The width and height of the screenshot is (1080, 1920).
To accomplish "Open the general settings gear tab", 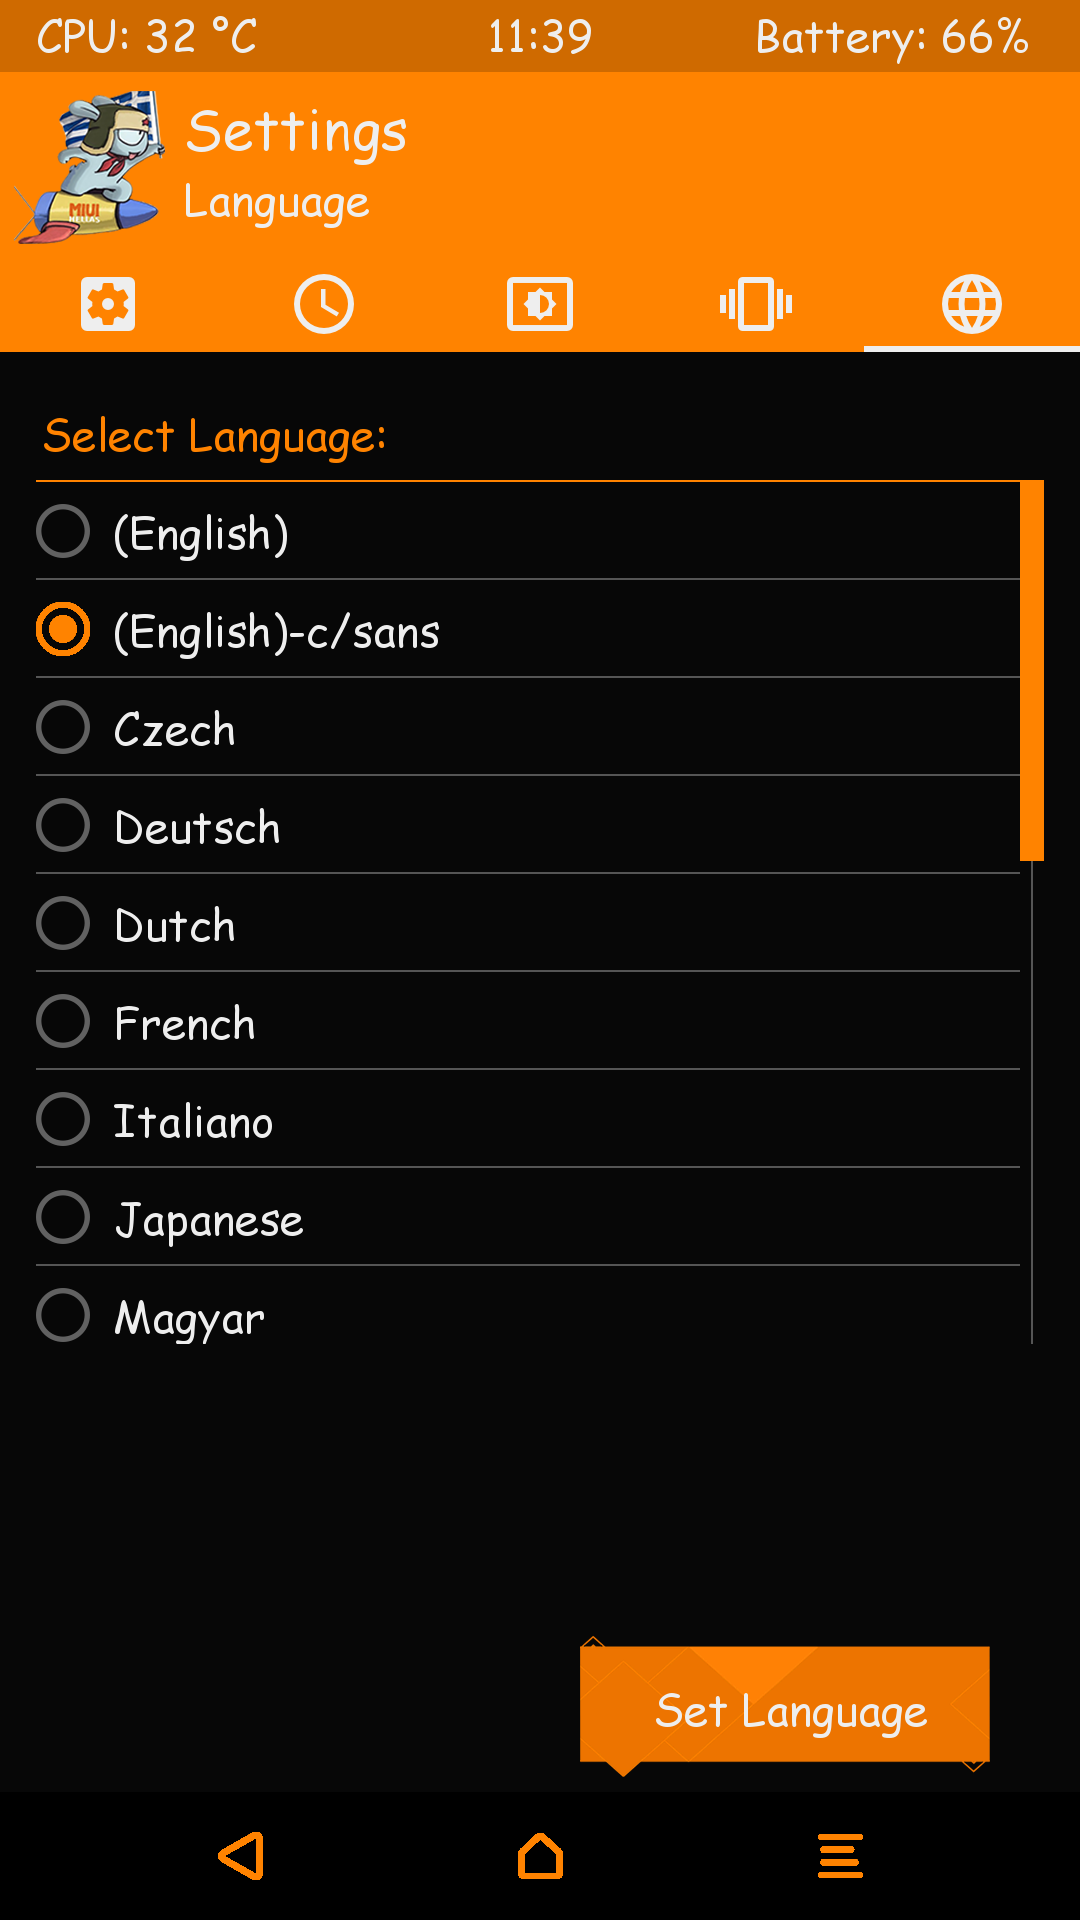I will click(108, 304).
